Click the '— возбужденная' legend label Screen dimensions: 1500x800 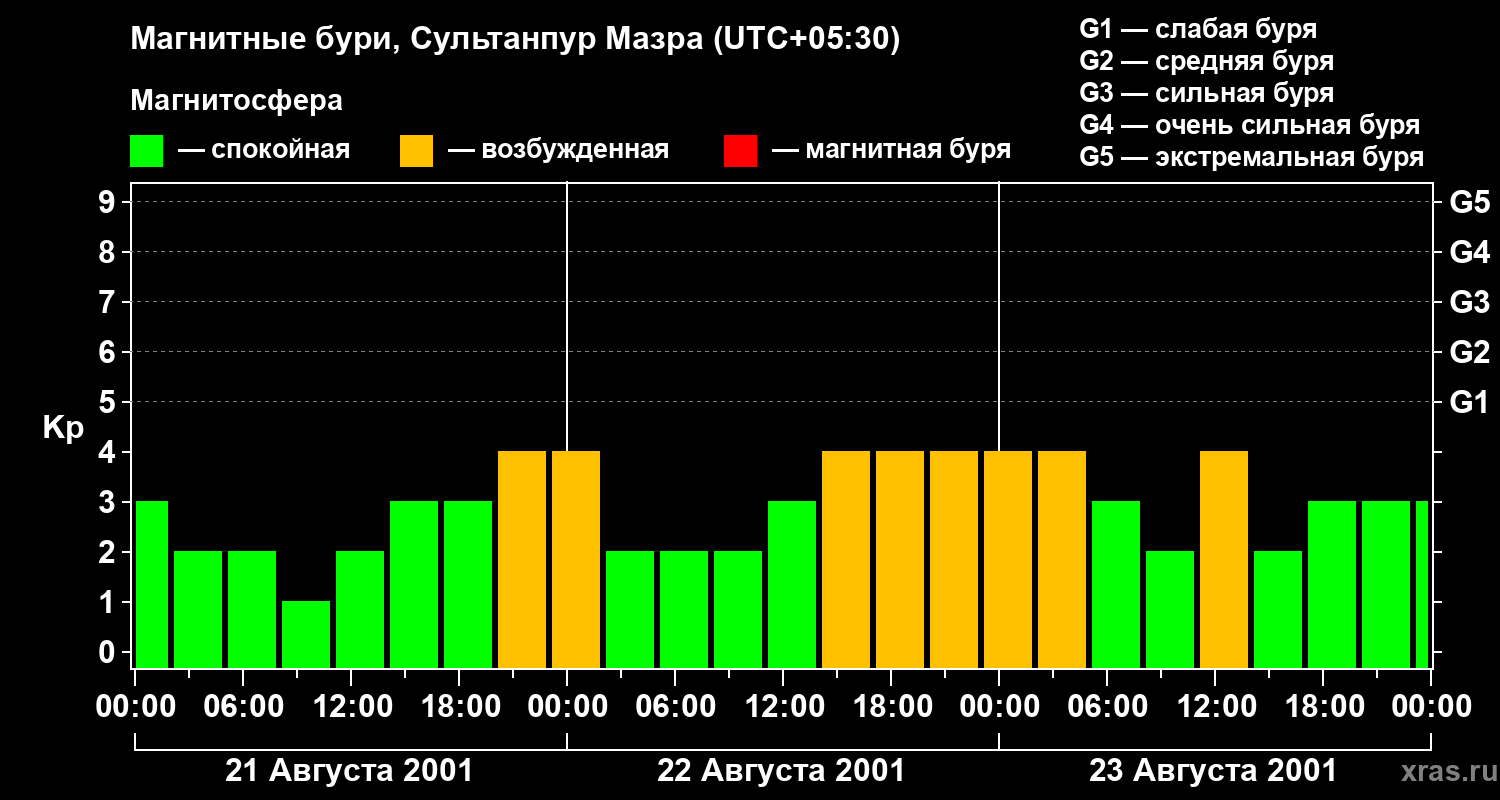coord(558,151)
